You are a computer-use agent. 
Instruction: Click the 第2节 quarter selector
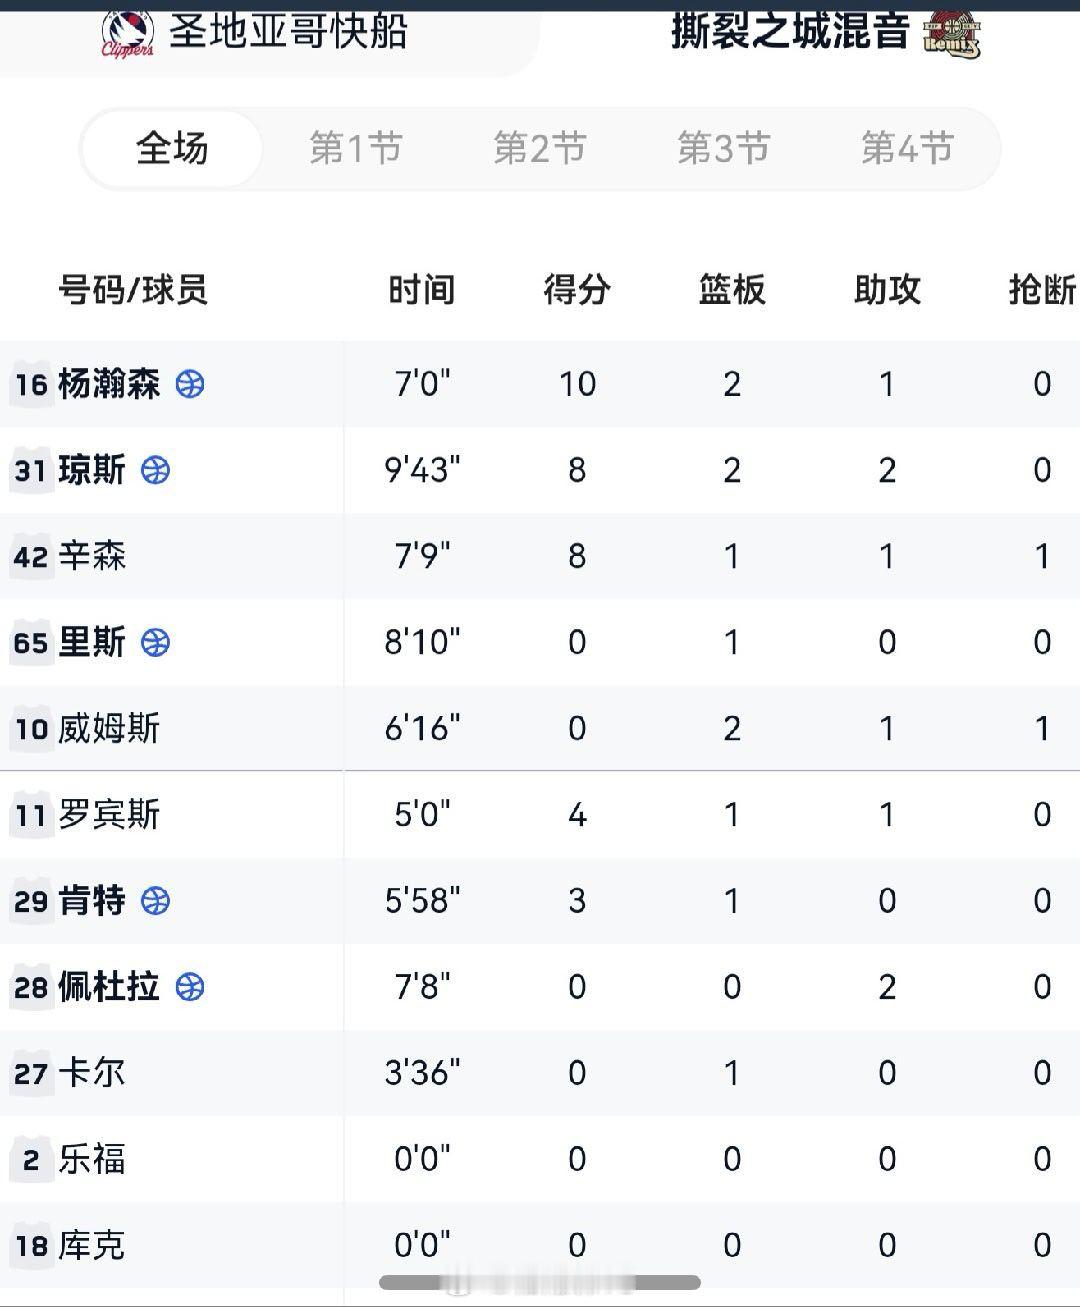[x=538, y=148]
